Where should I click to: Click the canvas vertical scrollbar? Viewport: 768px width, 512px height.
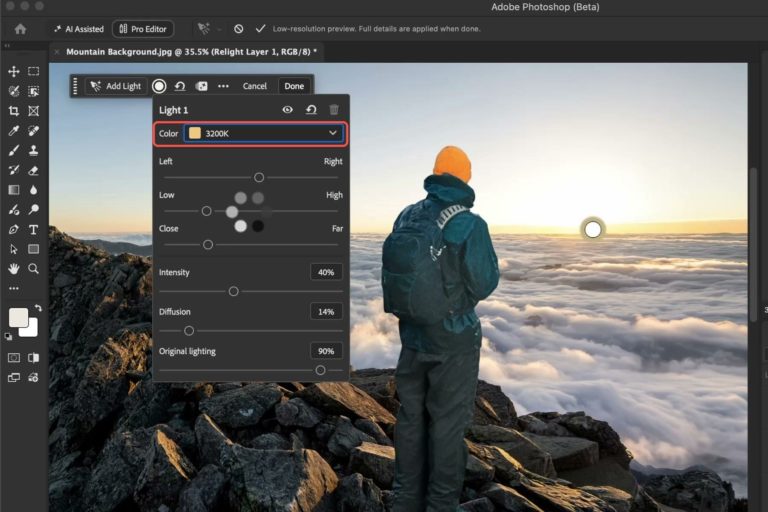pos(753,245)
